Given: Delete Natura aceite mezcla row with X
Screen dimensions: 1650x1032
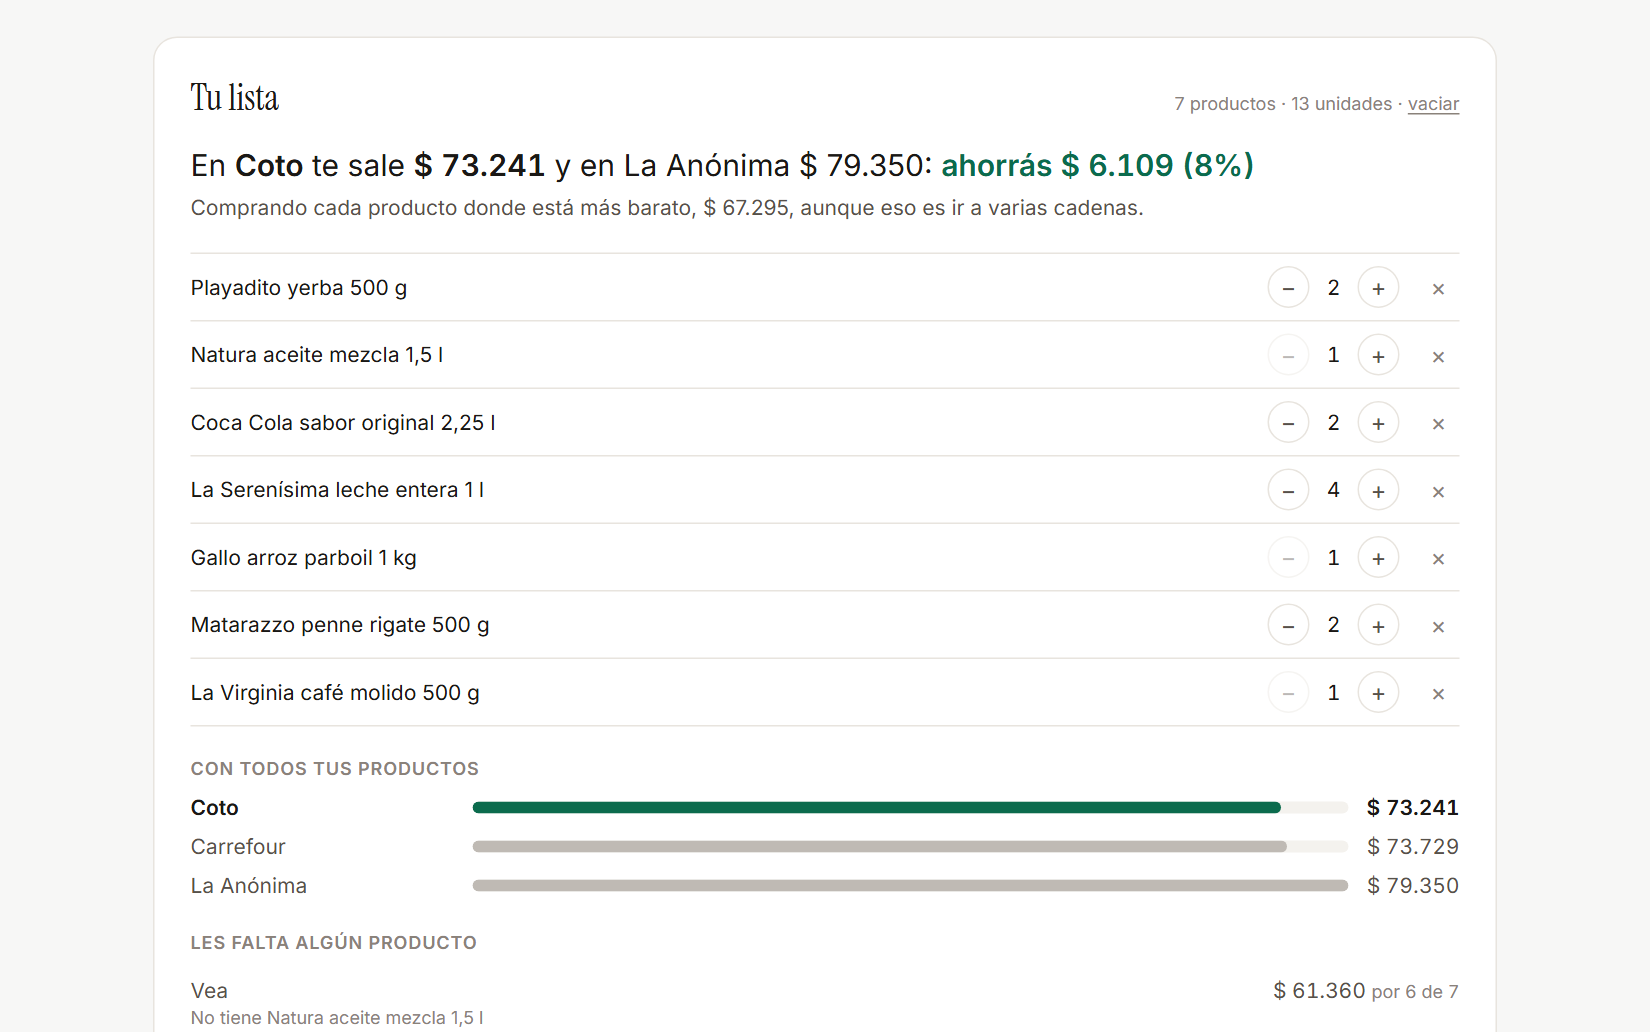Looking at the screenshot, I should 1438,357.
